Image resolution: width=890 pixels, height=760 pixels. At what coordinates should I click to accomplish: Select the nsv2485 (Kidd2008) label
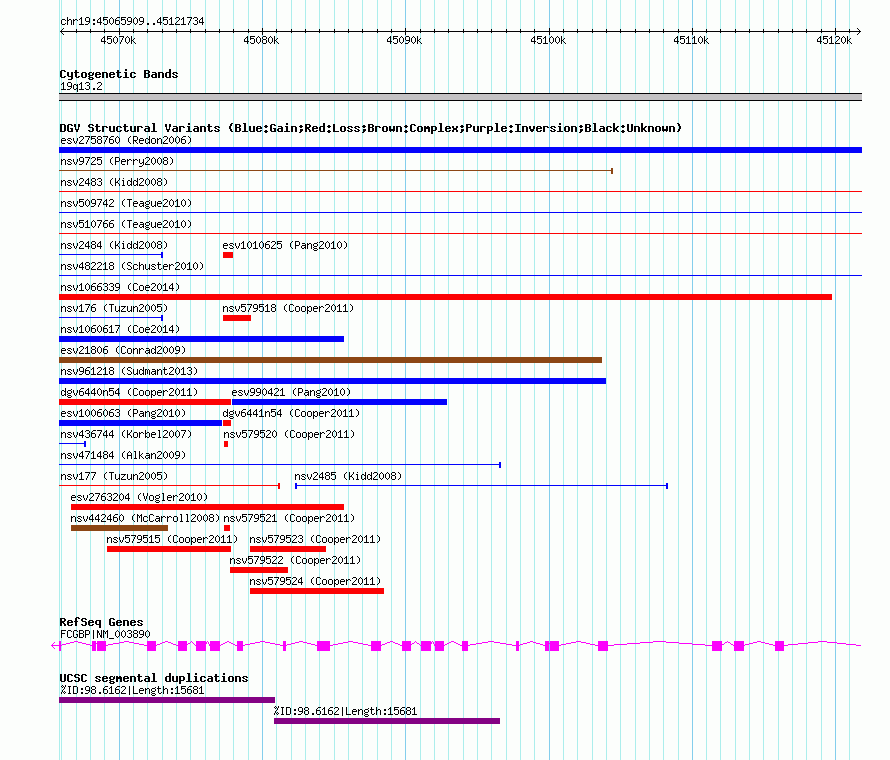coord(348,476)
